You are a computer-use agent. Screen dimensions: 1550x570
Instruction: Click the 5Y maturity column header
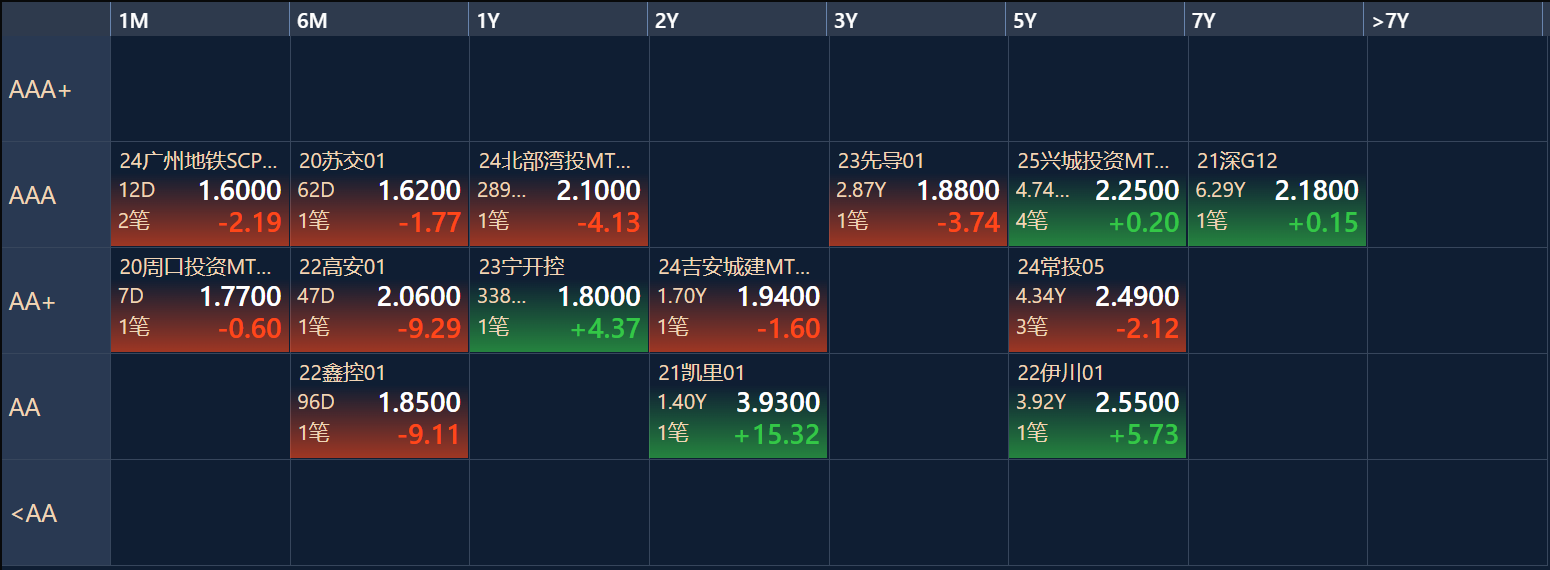point(1097,20)
